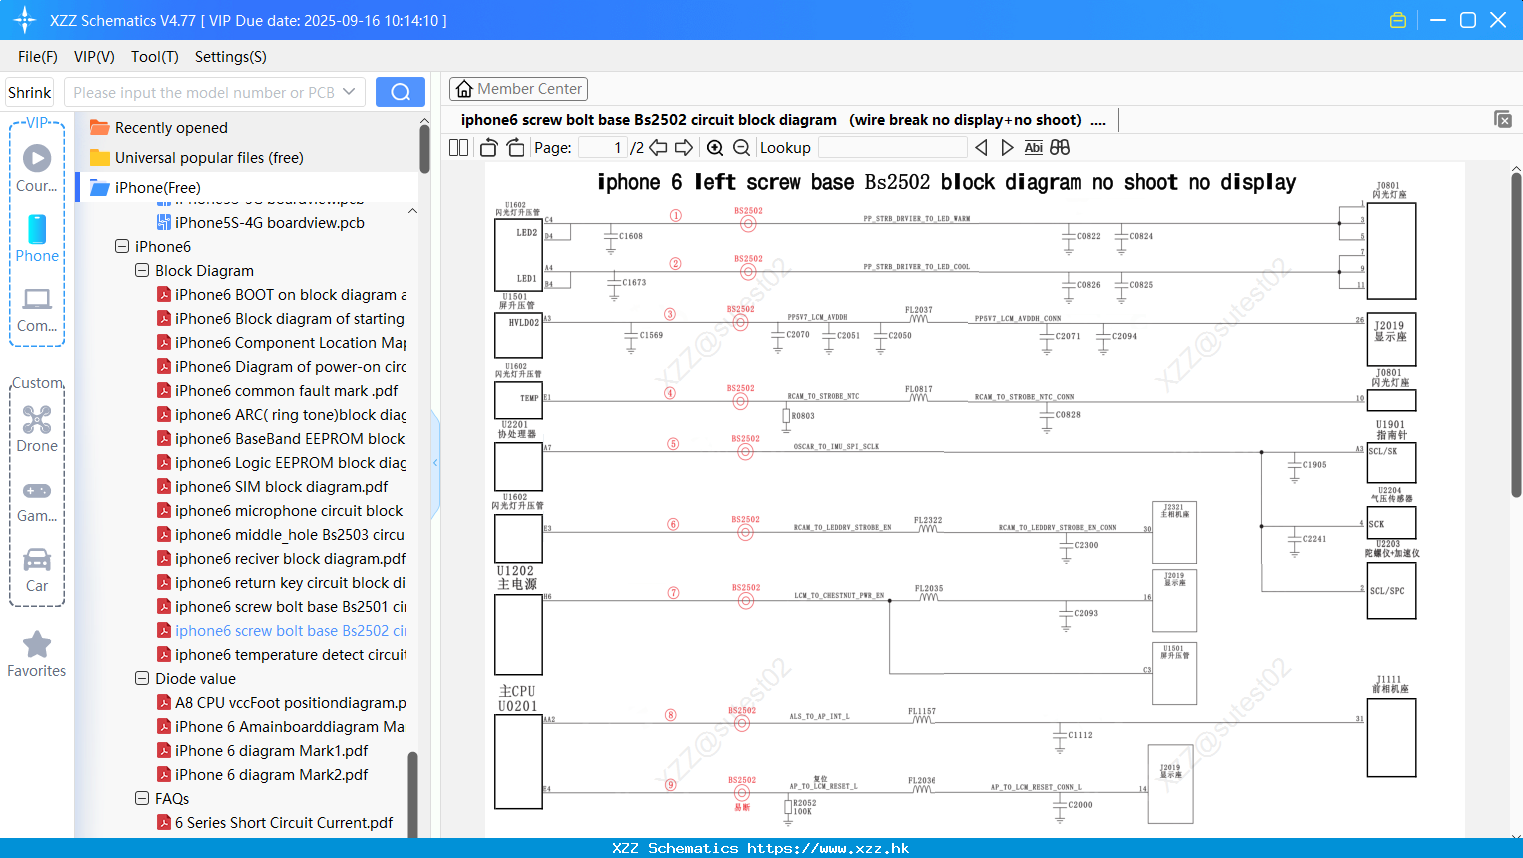Collapse the left panel via splitter handle

click(x=435, y=462)
